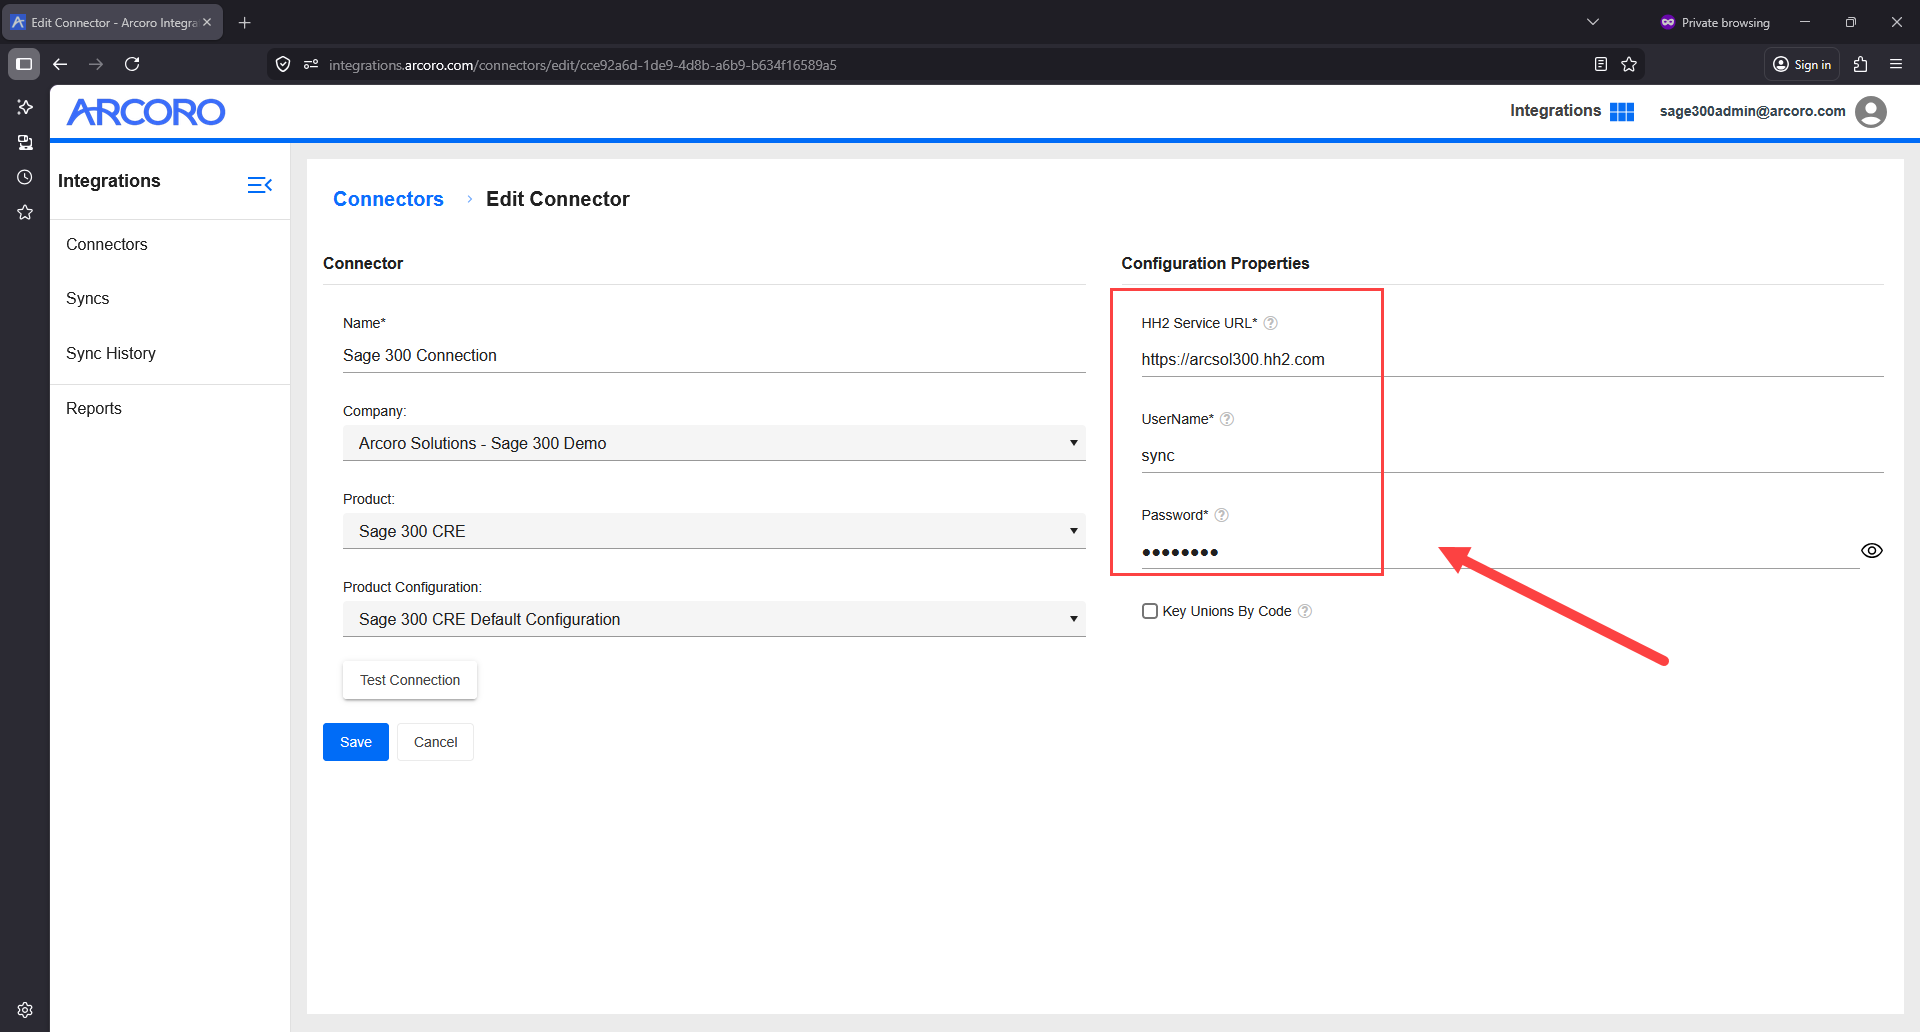The height and width of the screenshot is (1032, 1920).
Task: Show help for HH2 Service URL
Action: (x=1271, y=323)
